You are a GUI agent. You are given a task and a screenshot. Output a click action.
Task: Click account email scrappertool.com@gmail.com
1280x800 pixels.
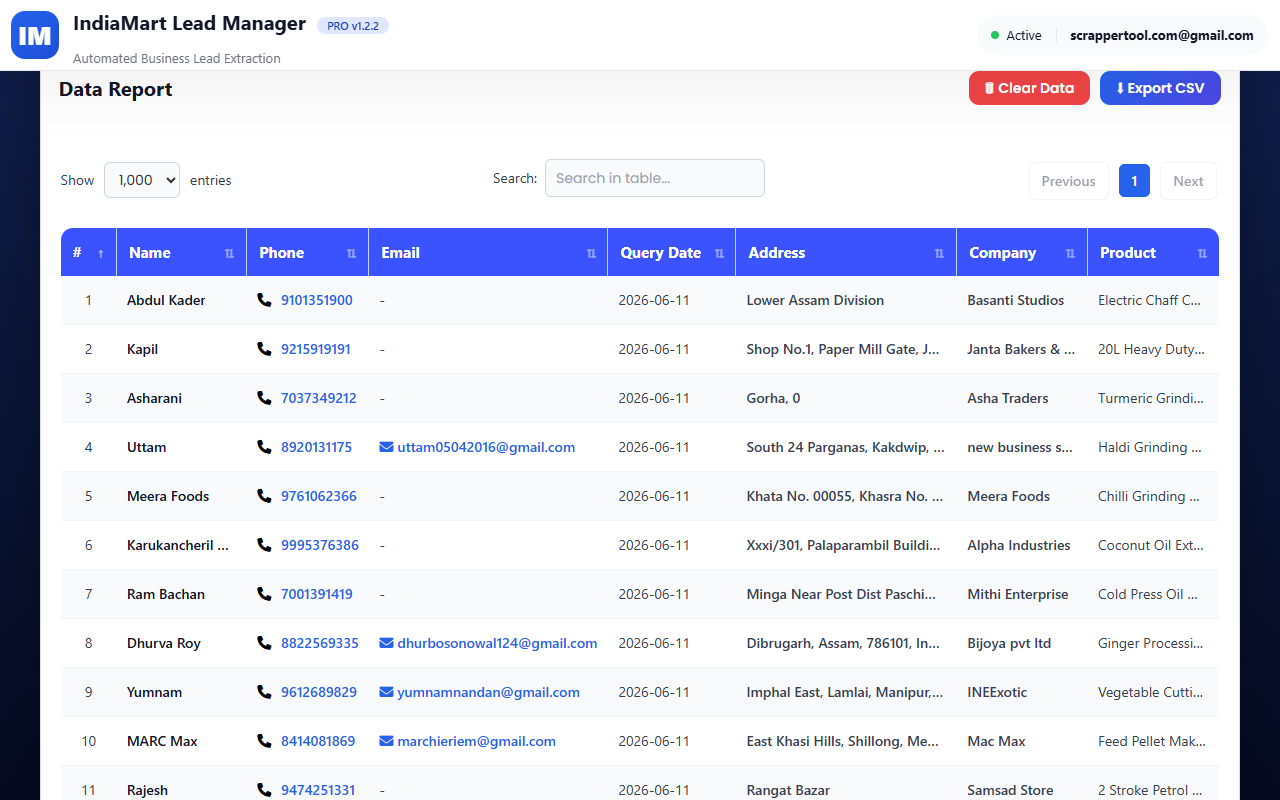click(x=1162, y=35)
